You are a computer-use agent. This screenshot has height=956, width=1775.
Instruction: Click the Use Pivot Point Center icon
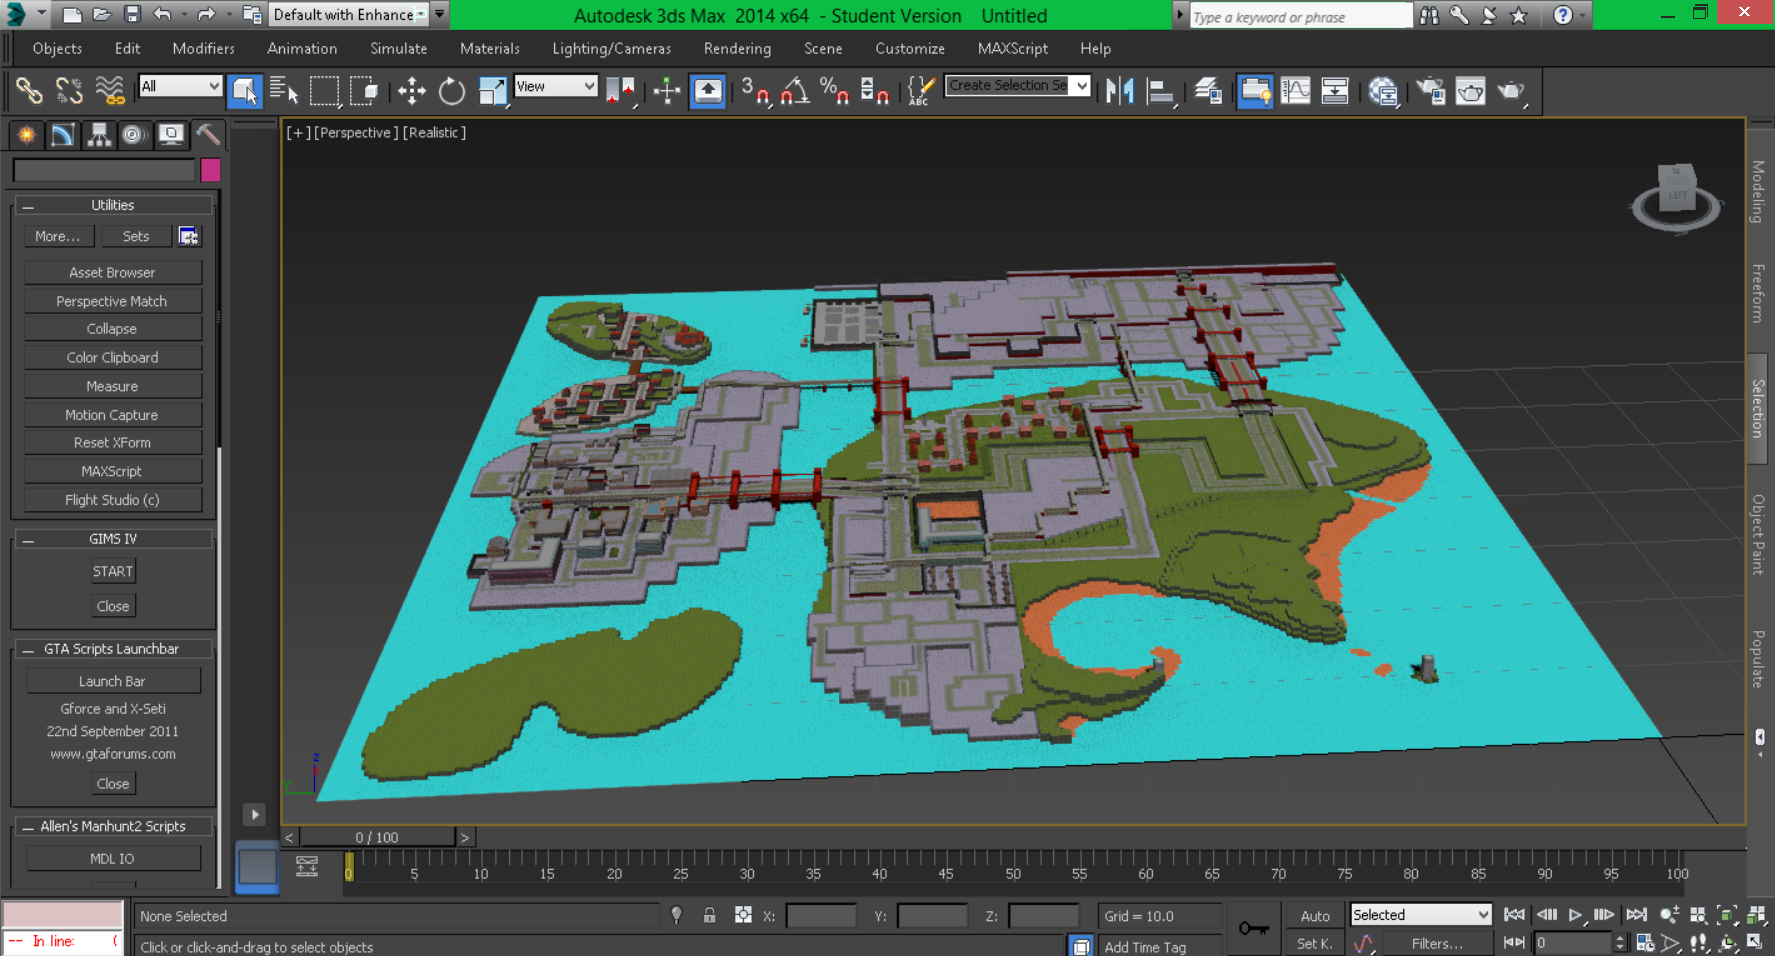tap(621, 91)
